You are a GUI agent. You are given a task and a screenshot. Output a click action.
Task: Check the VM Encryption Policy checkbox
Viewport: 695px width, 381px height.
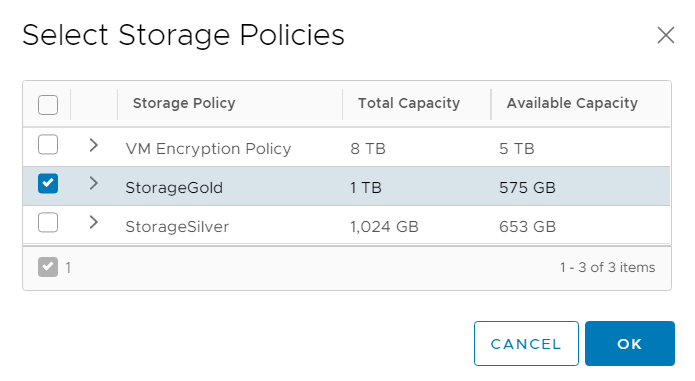click(48, 144)
